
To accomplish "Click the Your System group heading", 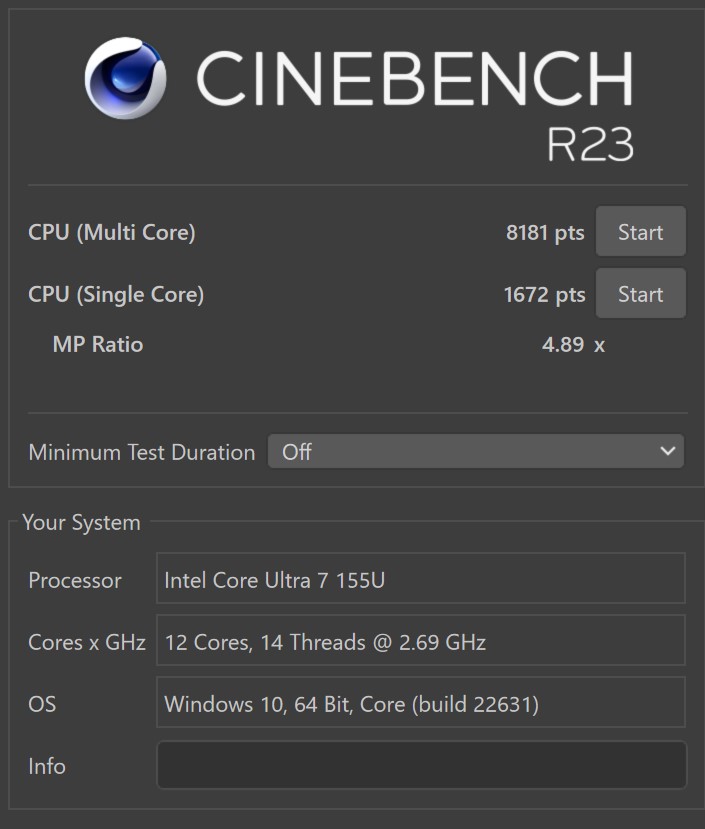I will click(x=81, y=523).
